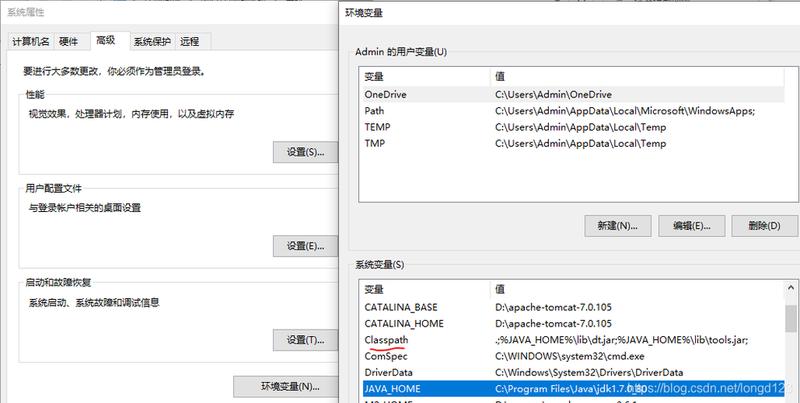This screenshot has width=800, height=403.
Task: Select the DriverData system variable
Action: coord(572,372)
